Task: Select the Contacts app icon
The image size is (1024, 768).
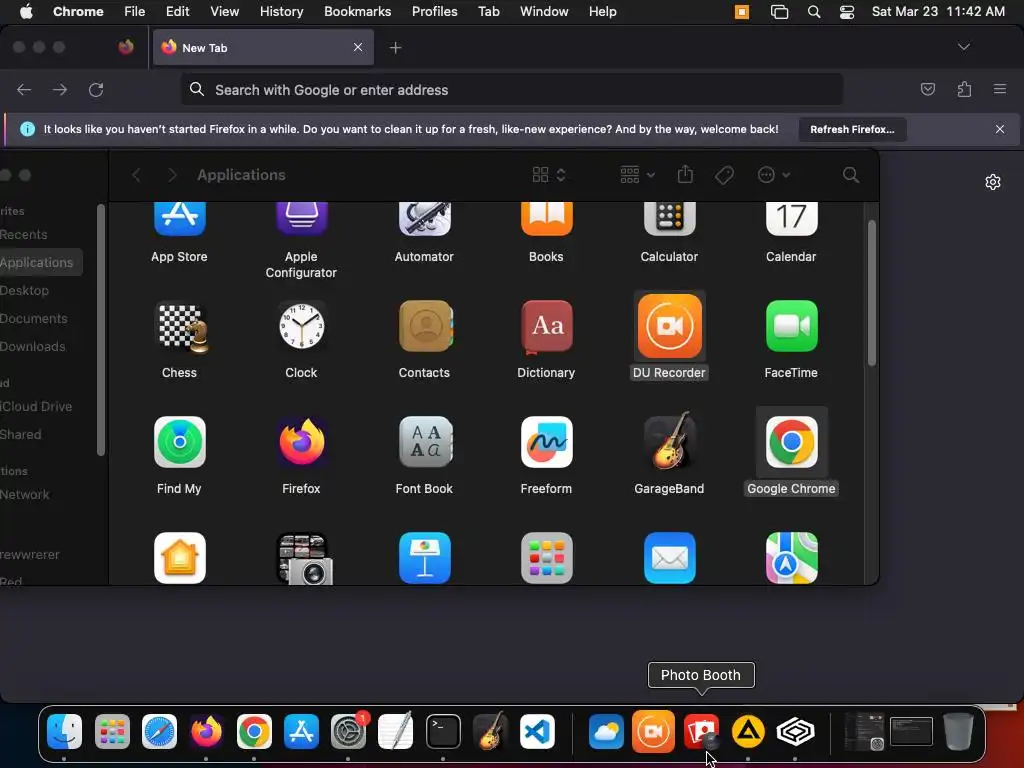Action: (x=425, y=326)
